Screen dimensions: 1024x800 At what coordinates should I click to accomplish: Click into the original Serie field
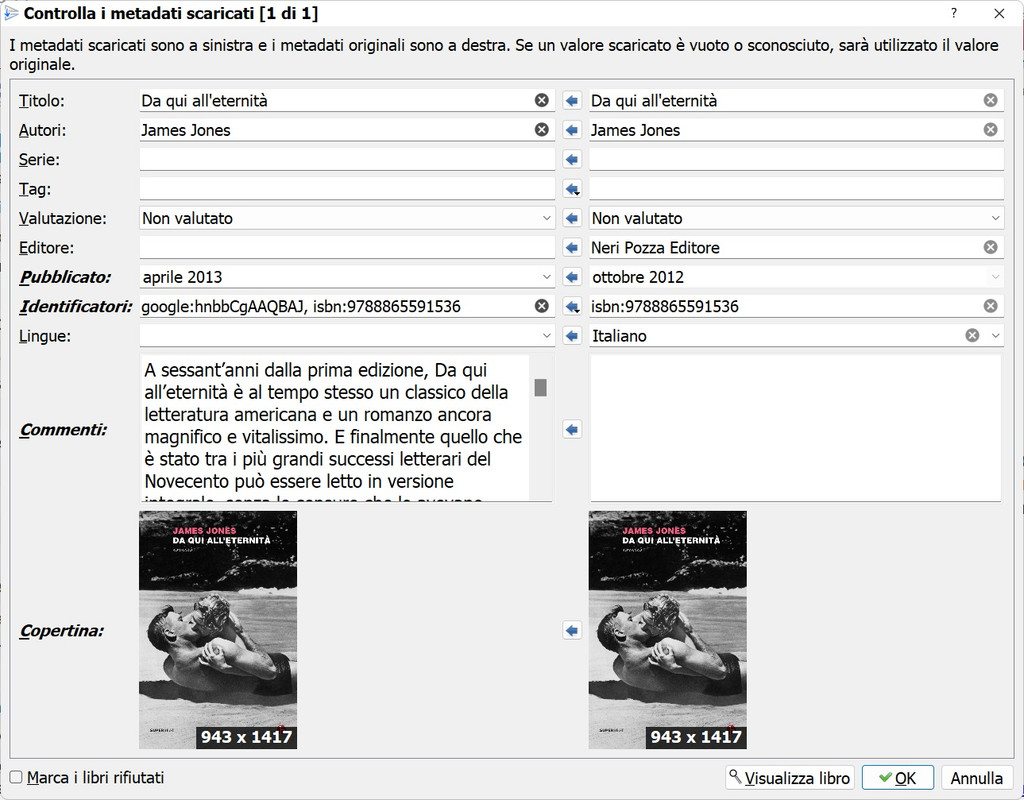click(x=796, y=159)
